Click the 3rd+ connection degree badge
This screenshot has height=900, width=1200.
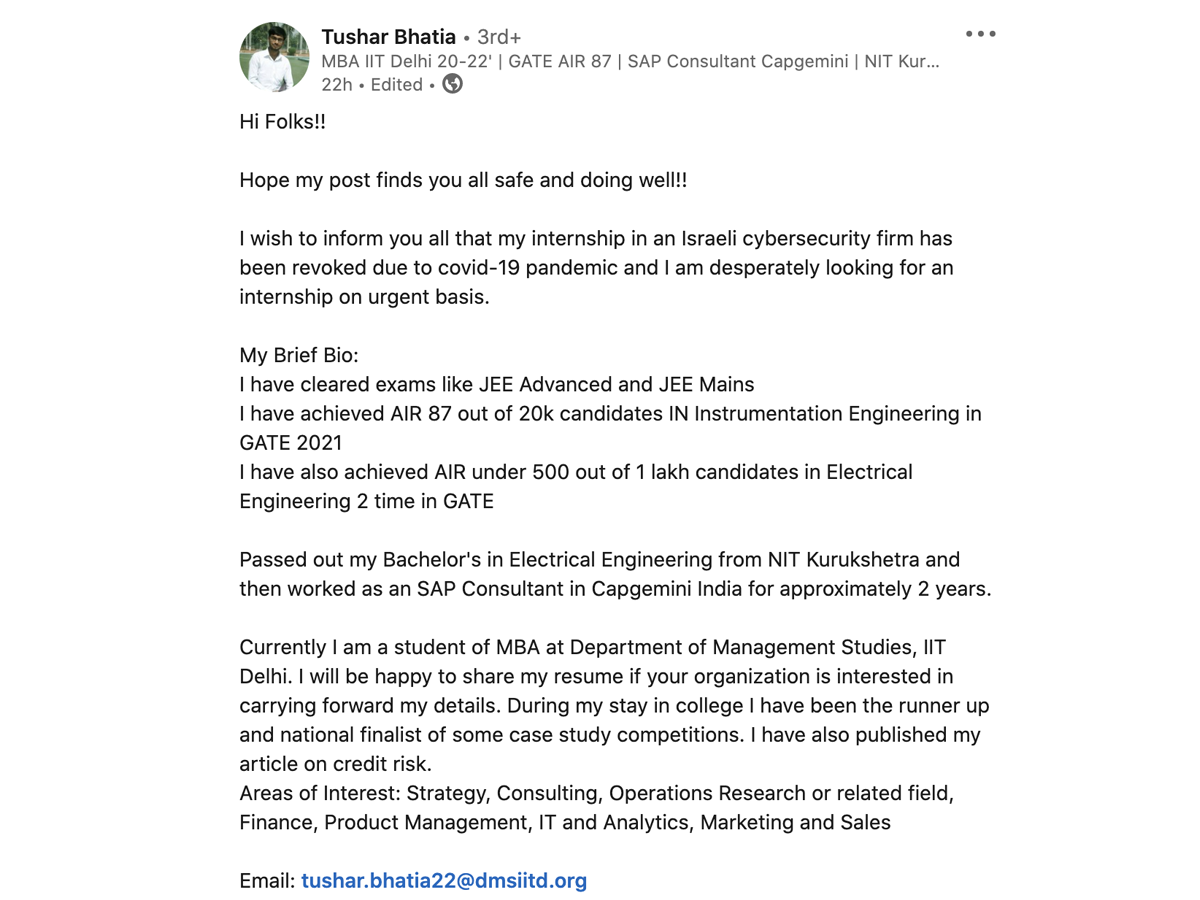(x=499, y=37)
